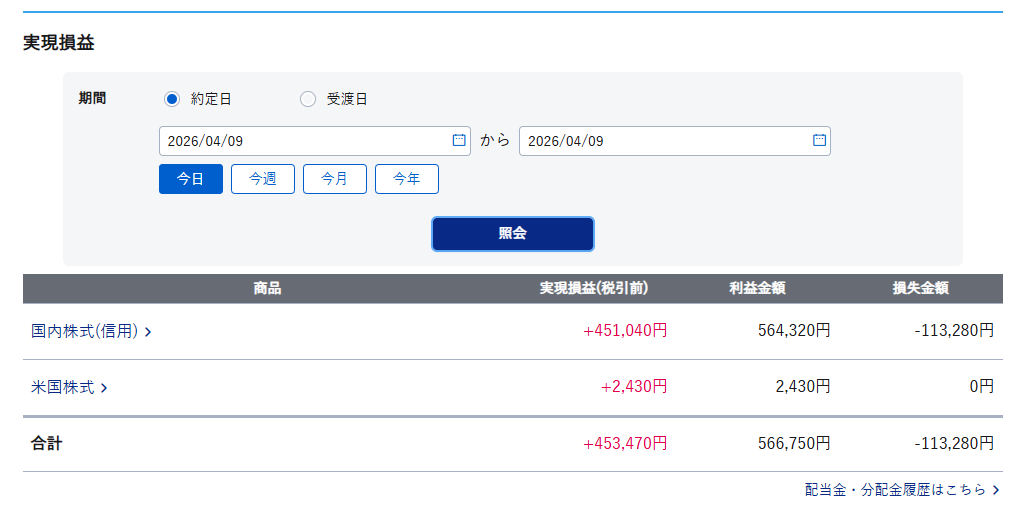This screenshot has height=509, width=1013.
Task: Click the end date input field
Action: (660, 141)
